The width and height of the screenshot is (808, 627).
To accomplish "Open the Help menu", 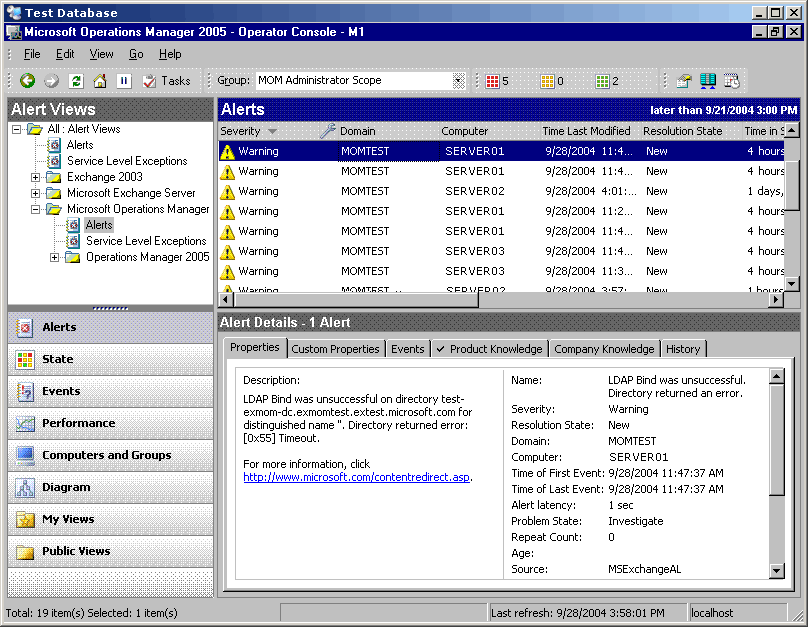I will tap(170, 54).
